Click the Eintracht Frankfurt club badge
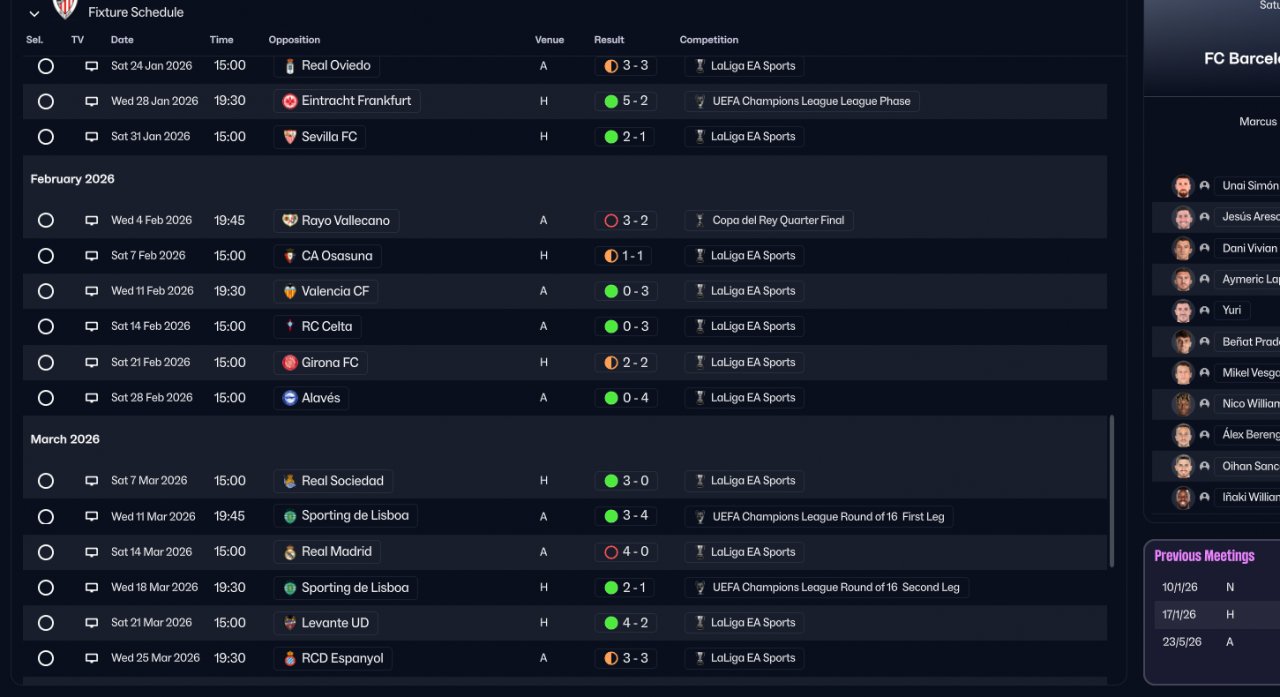 coord(290,101)
